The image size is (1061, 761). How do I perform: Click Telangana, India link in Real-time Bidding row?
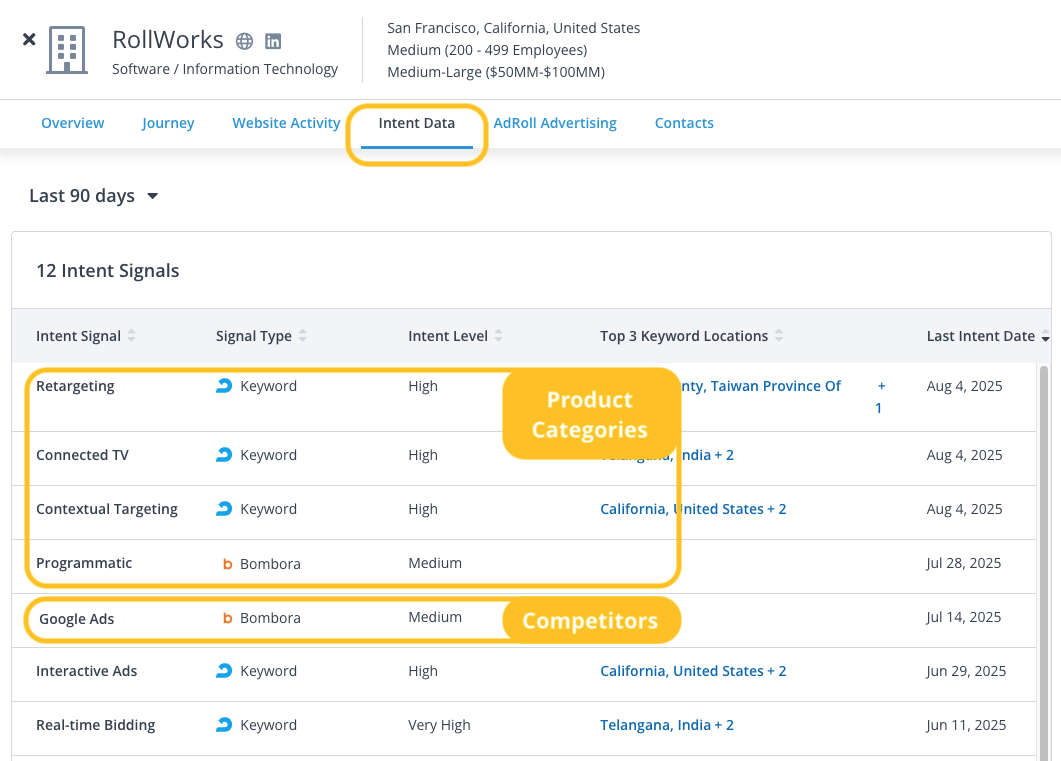coord(666,725)
